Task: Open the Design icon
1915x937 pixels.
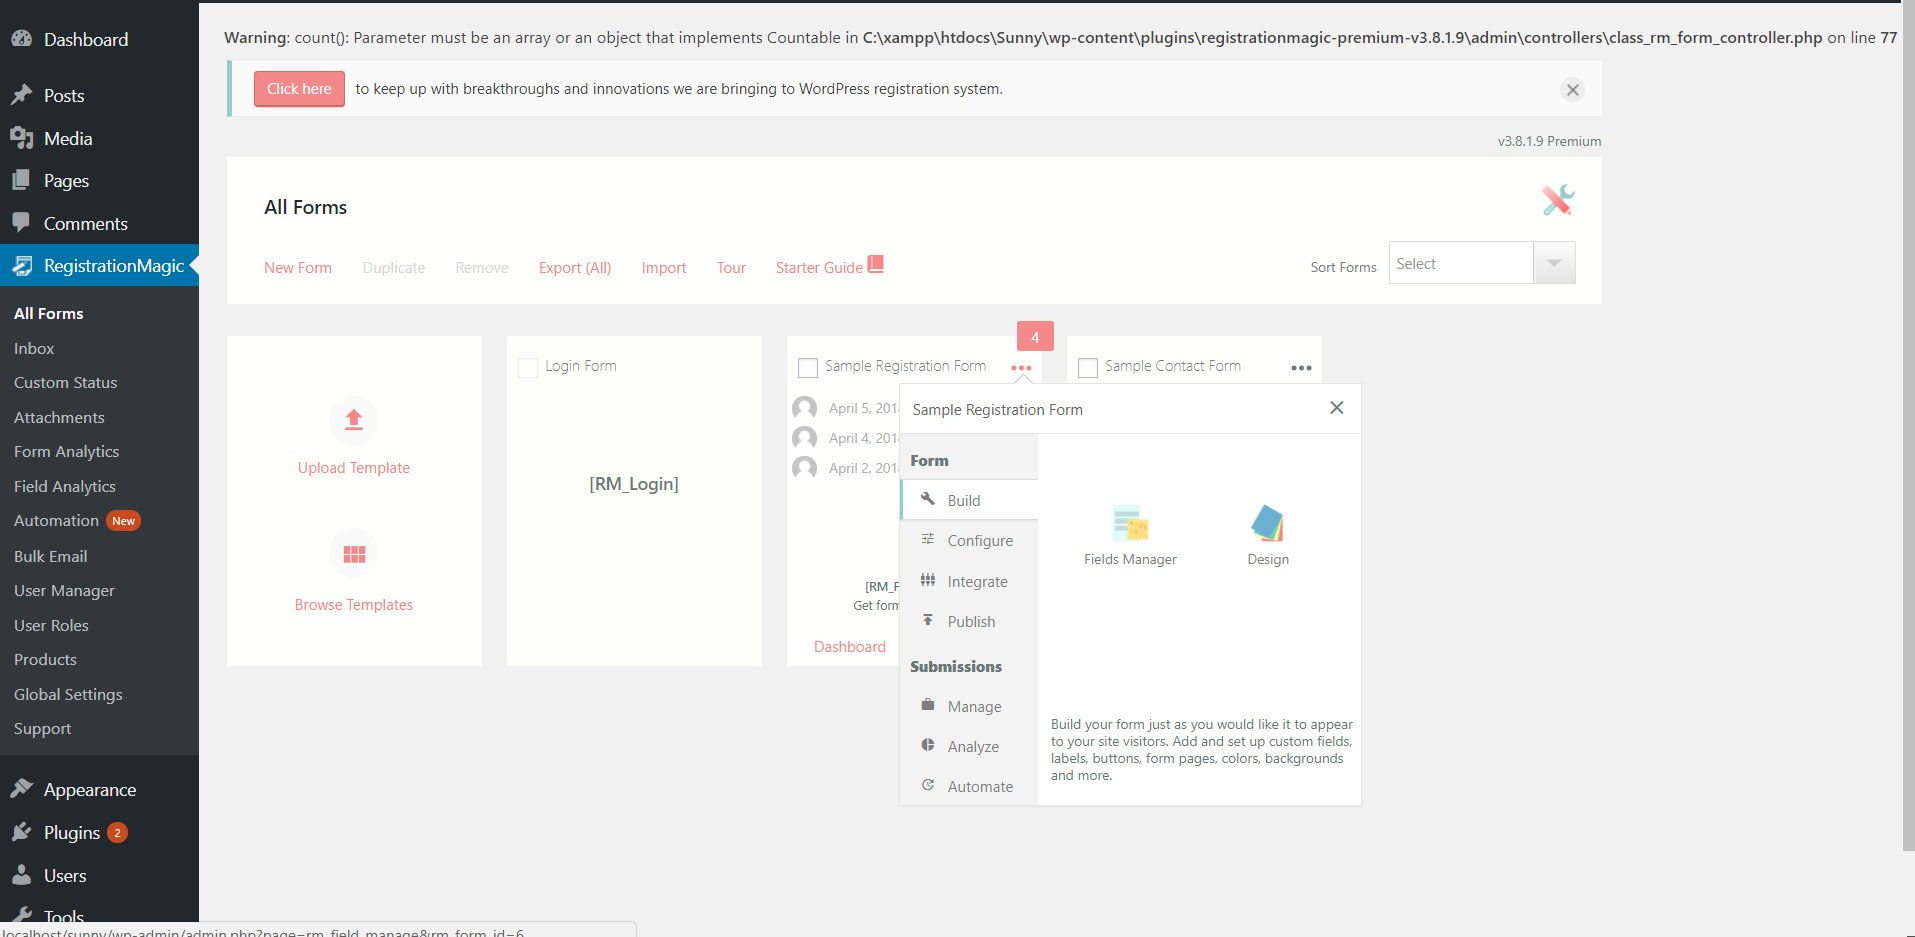Action: 1267,523
